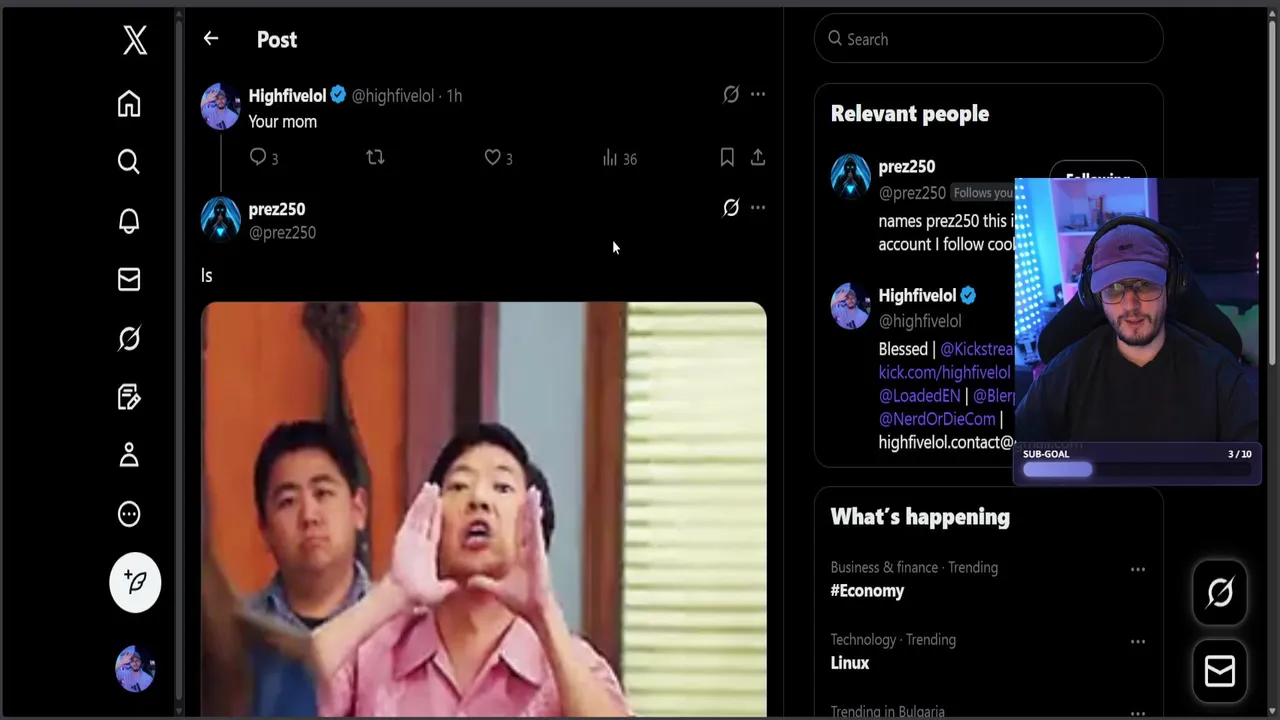Open the 1h timestamp link

pos(454,96)
